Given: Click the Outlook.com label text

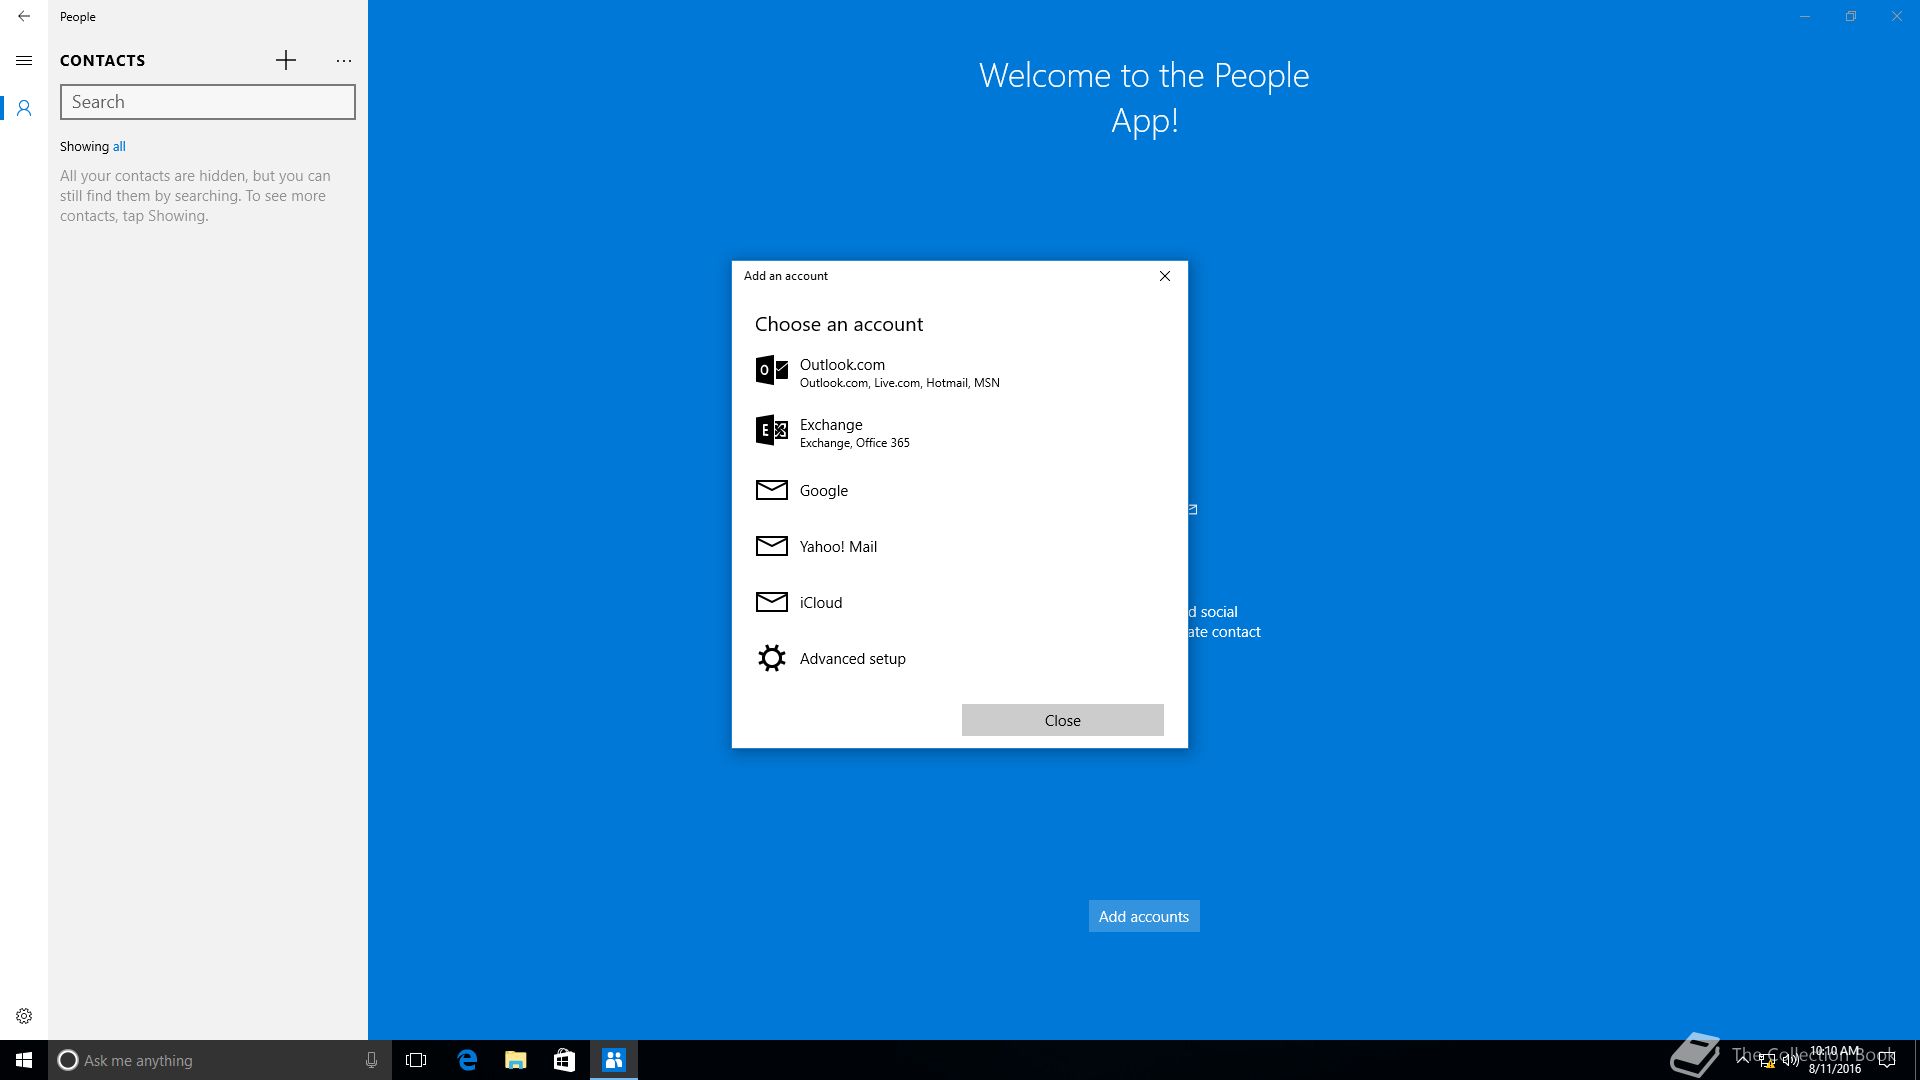Looking at the screenshot, I should click(842, 365).
